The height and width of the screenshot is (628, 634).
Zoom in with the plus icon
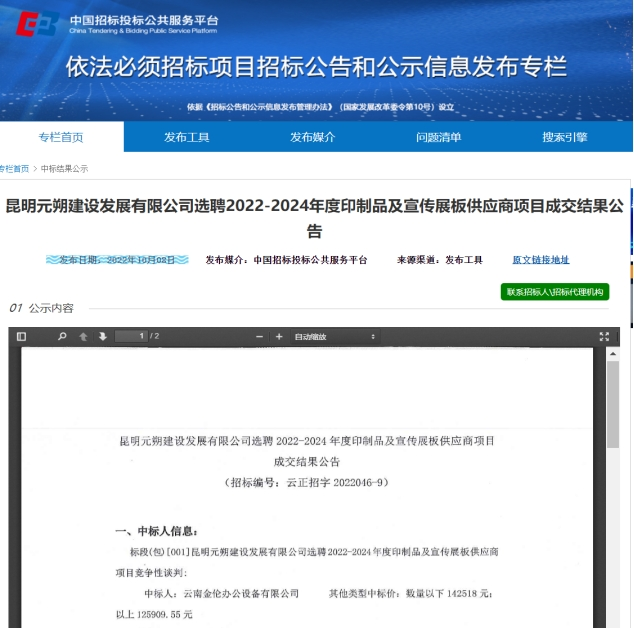[279, 337]
